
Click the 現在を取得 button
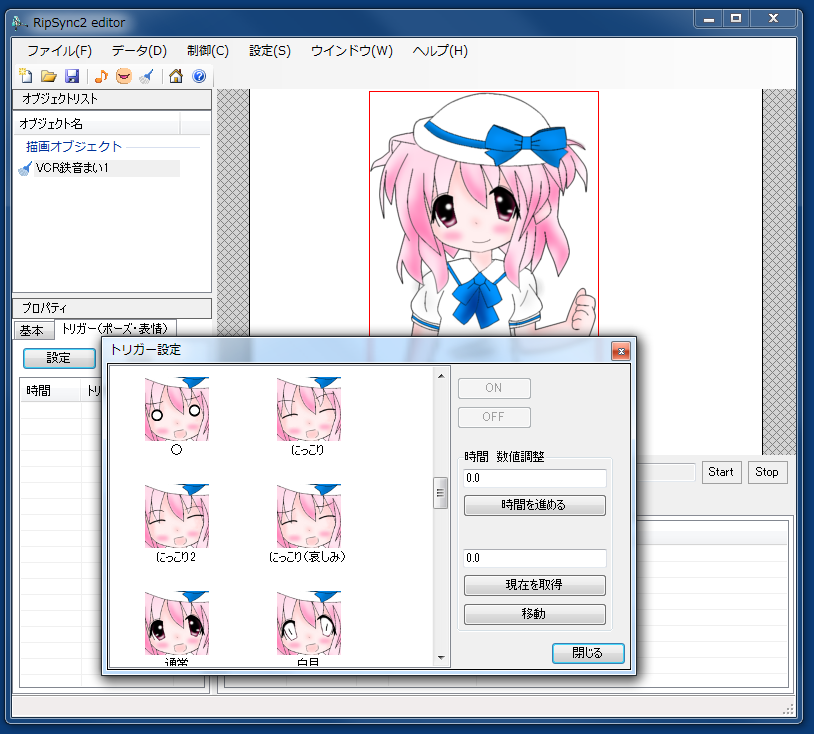[x=534, y=585]
